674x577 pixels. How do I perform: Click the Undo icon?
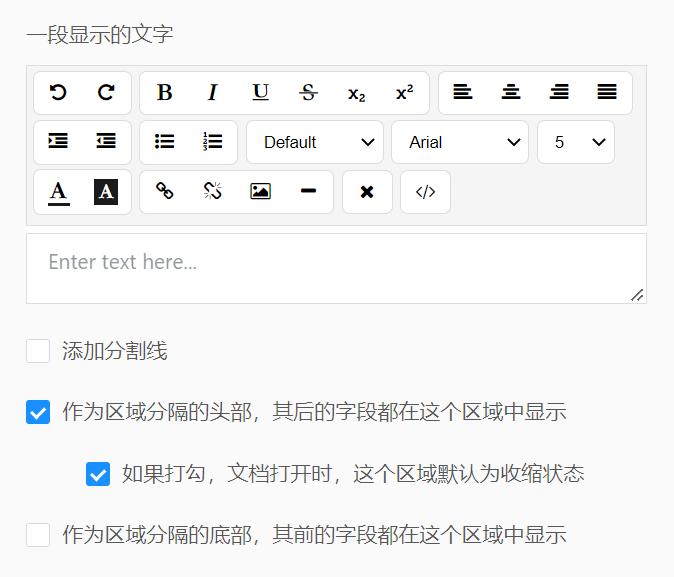pyautogui.click(x=58, y=92)
